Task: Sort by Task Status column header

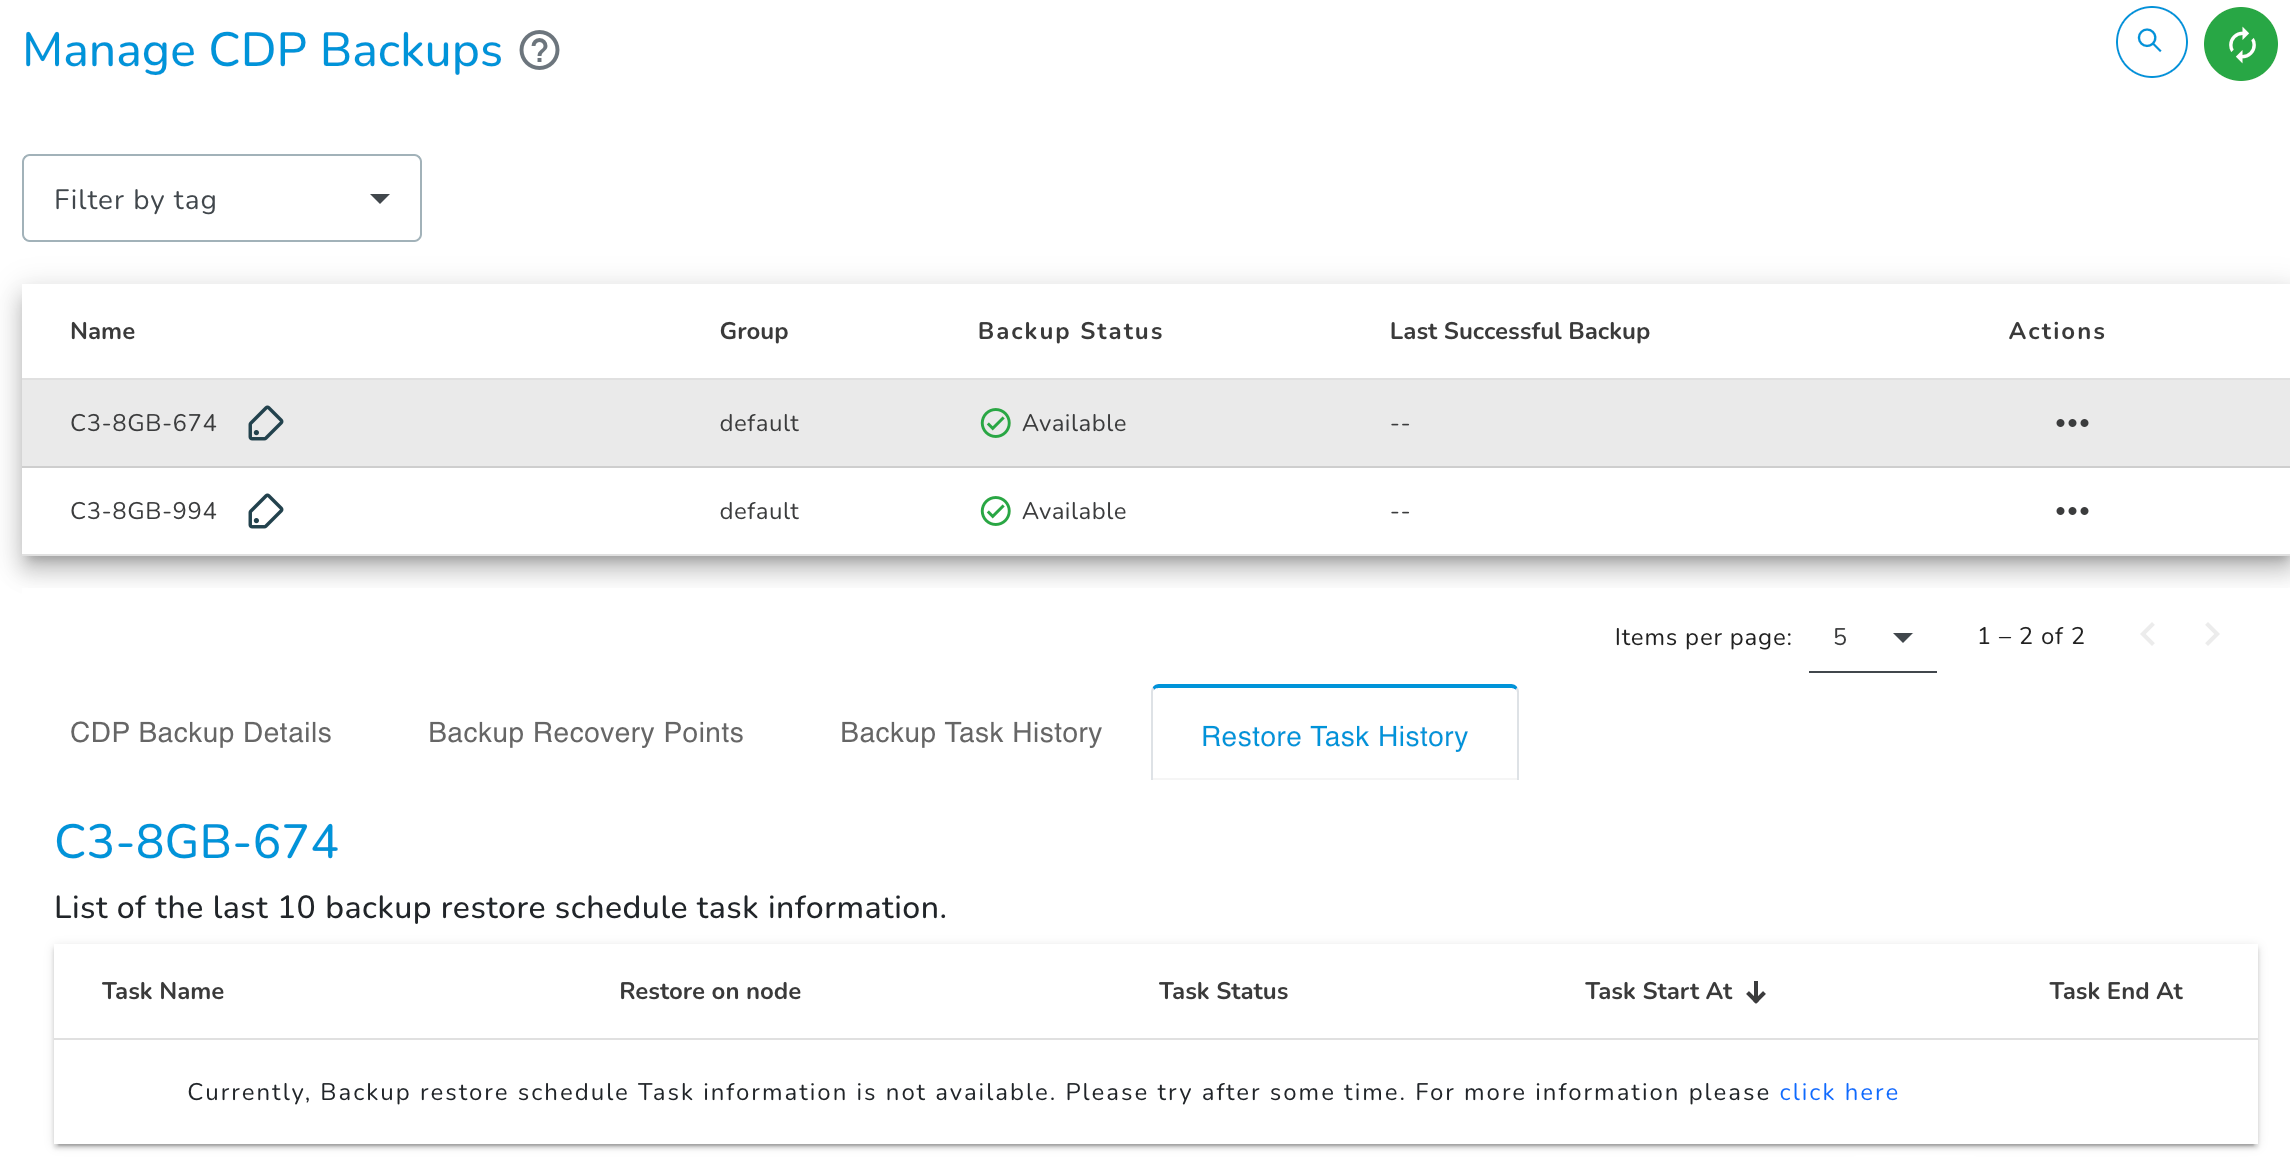Action: [x=1222, y=991]
